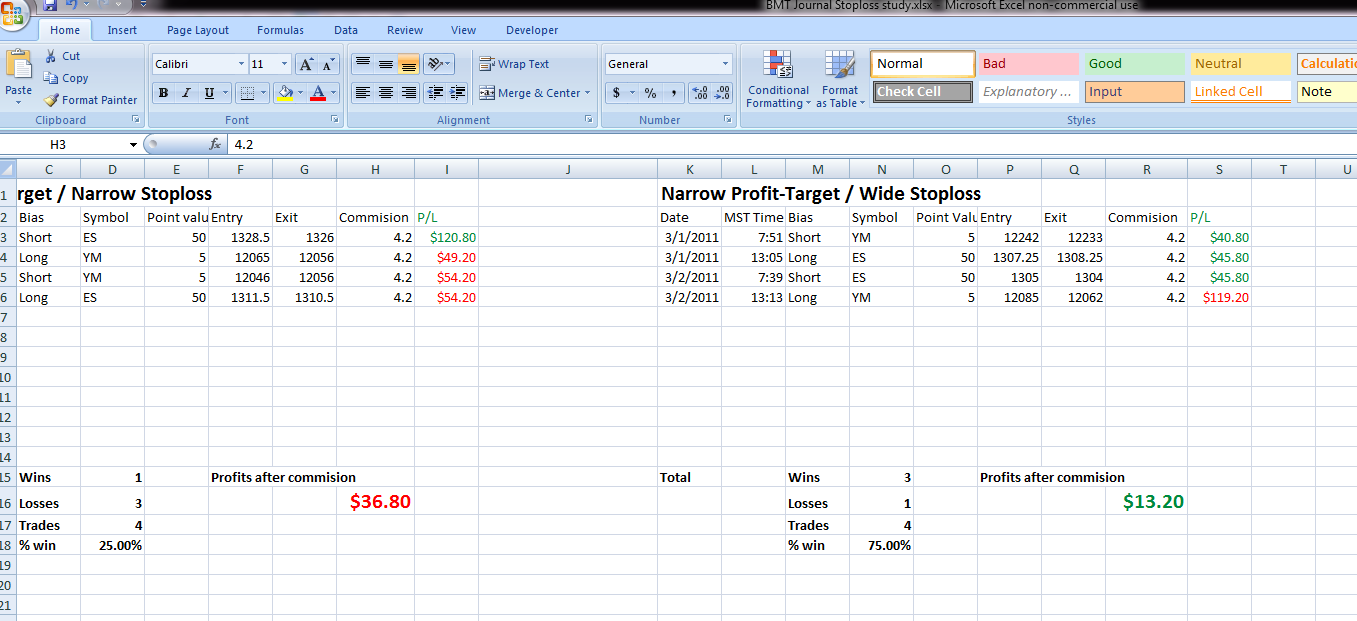Activate the Format Painter
The width and height of the screenshot is (1357, 621).
pos(90,100)
